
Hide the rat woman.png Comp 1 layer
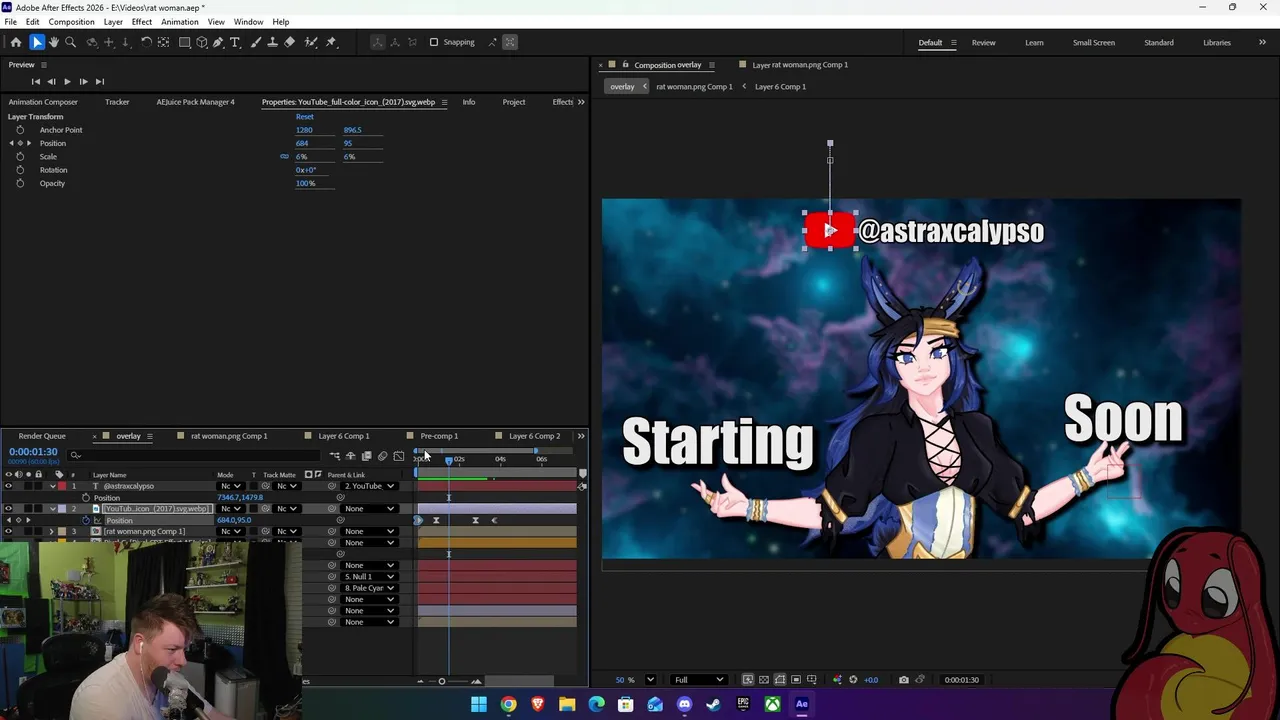[8, 531]
